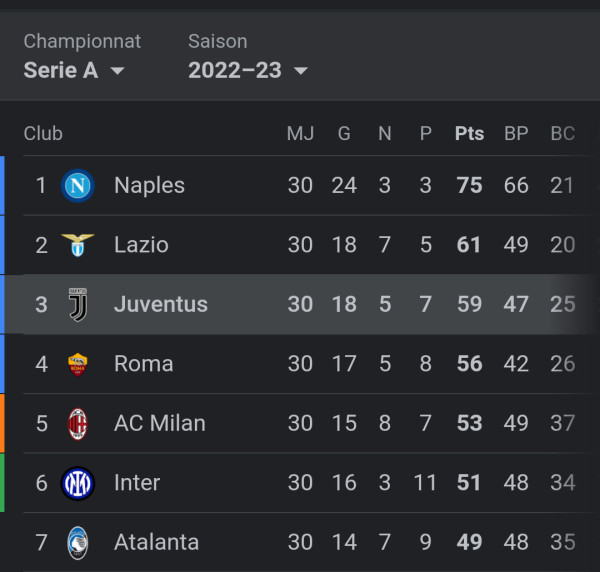The width and height of the screenshot is (600, 572).
Task: Click the Atalanta club crest icon
Action: point(78,542)
